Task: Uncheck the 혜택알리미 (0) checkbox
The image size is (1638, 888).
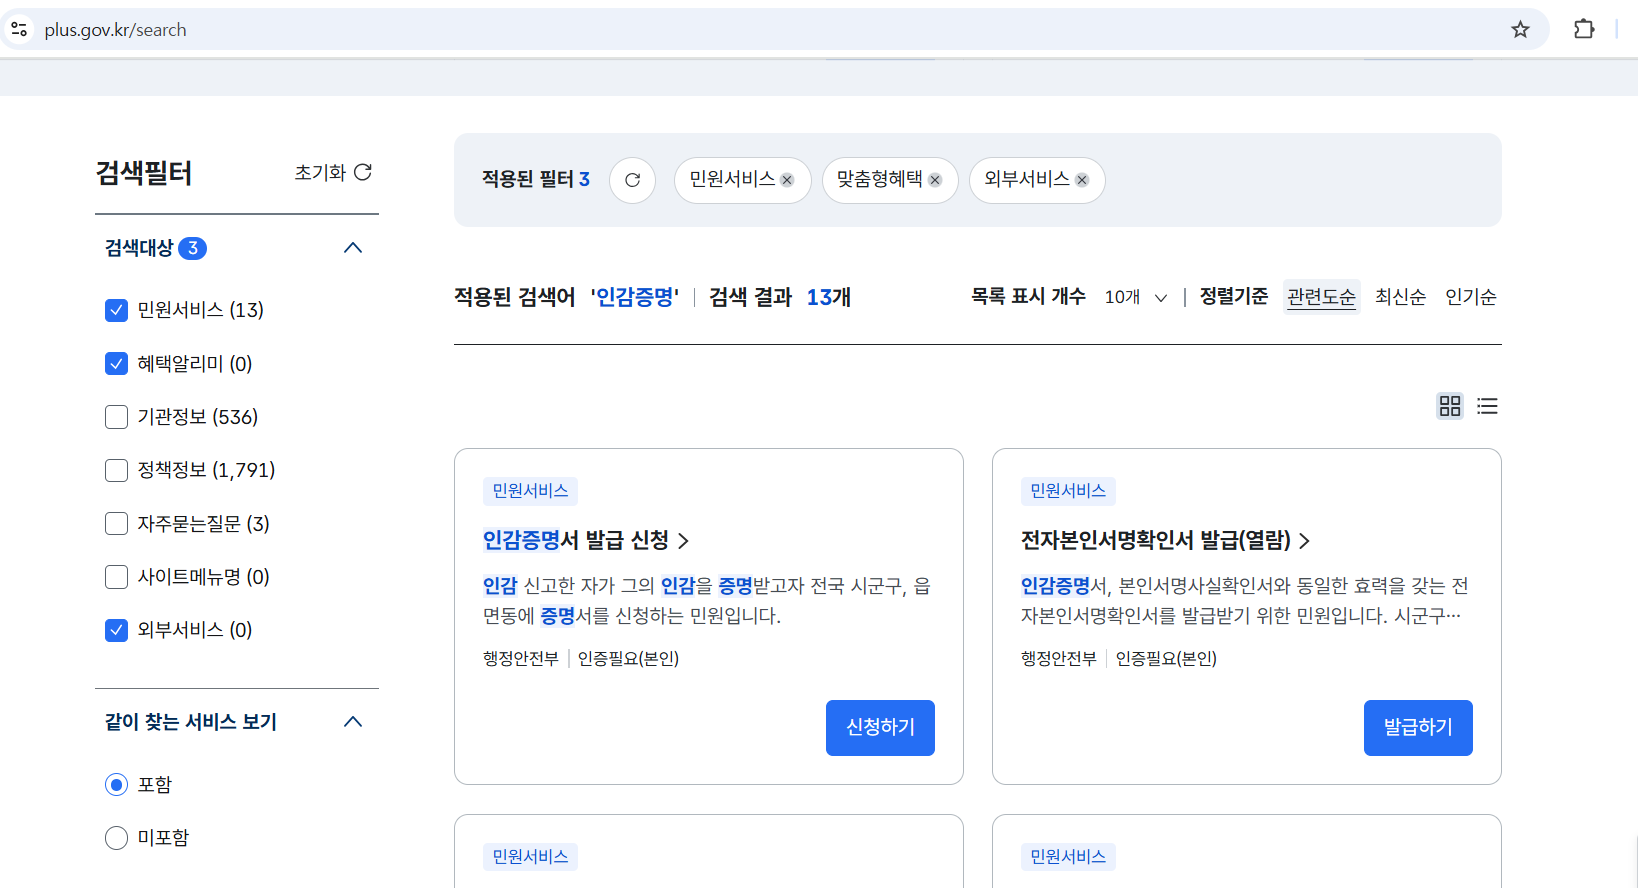Action: tap(116, 363)
